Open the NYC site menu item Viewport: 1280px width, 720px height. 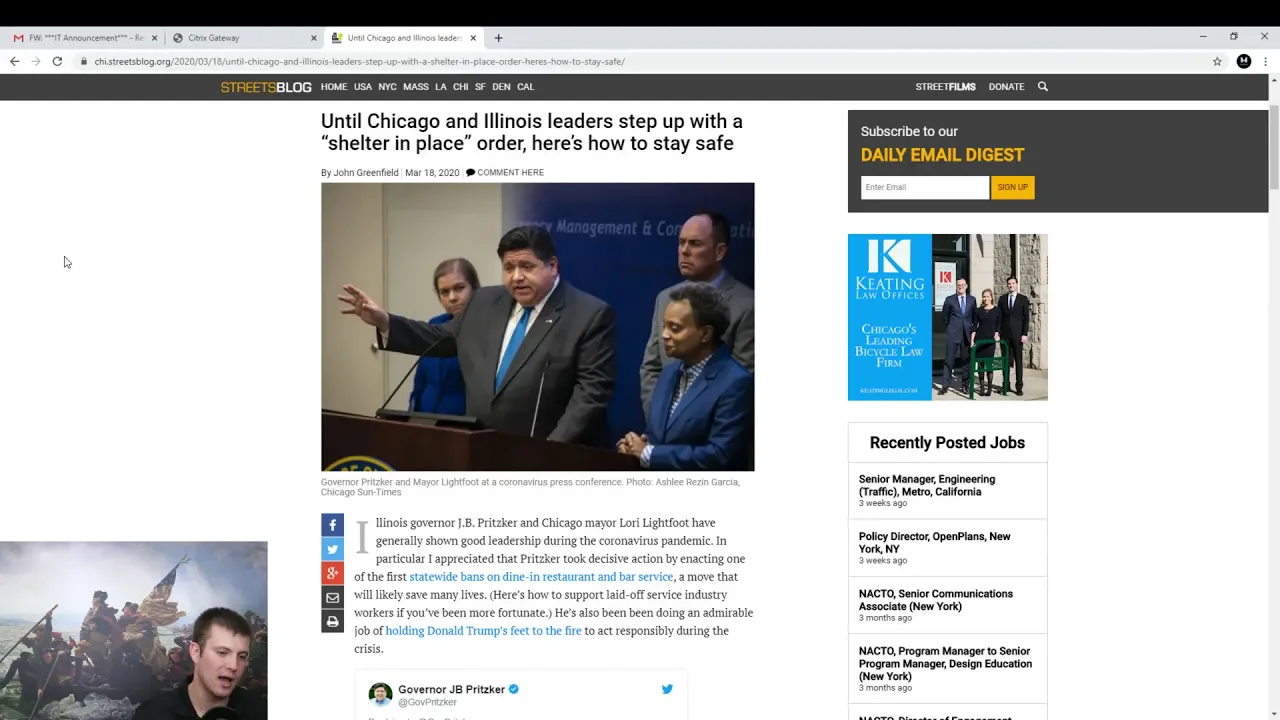(x=387, y=87)
